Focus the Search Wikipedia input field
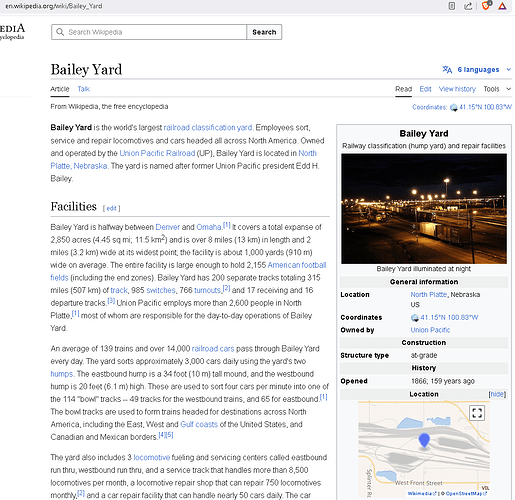This screenshot has height=500, width=515. (x=149, y=32)
